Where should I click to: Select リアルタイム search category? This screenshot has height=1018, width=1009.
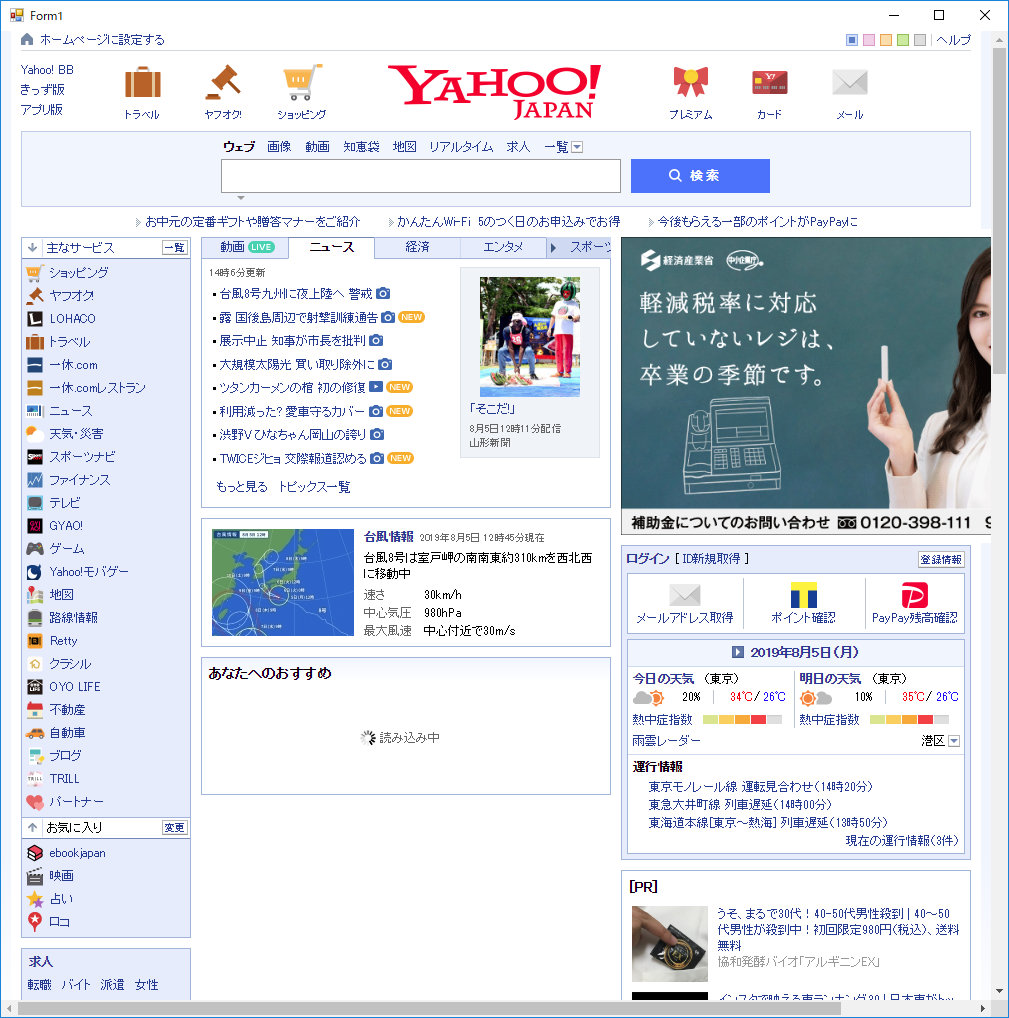[x=462, y=147]
